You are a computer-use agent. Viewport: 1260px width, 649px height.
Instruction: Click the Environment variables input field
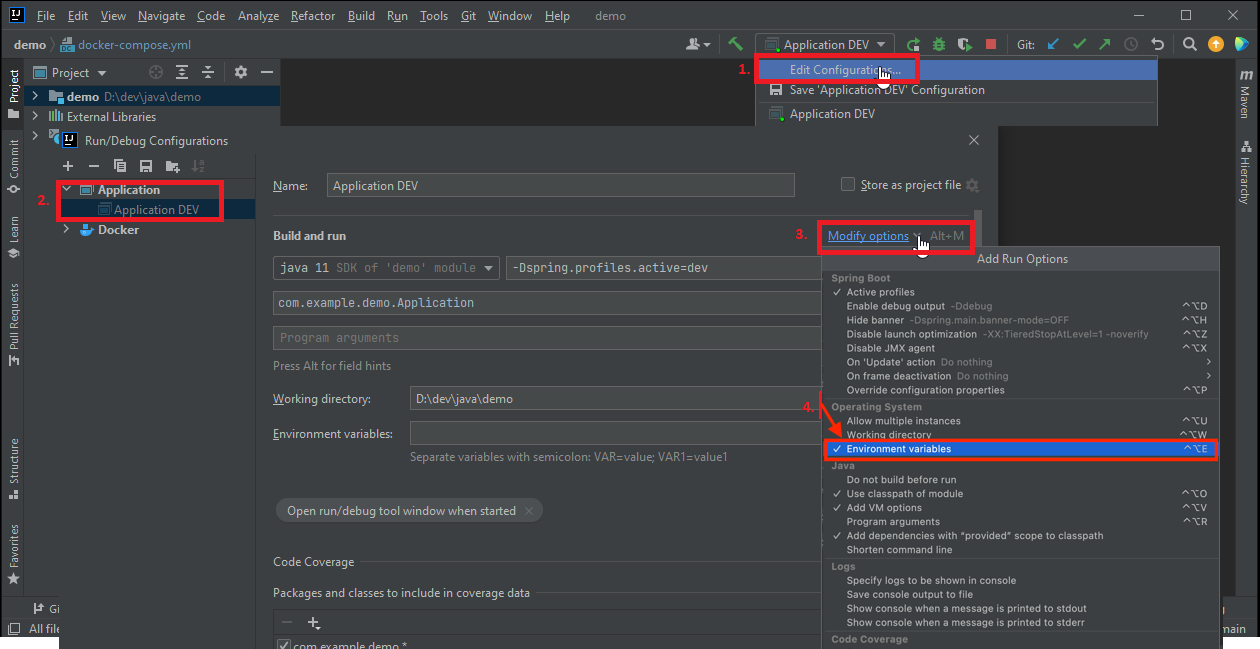(616, 434)
